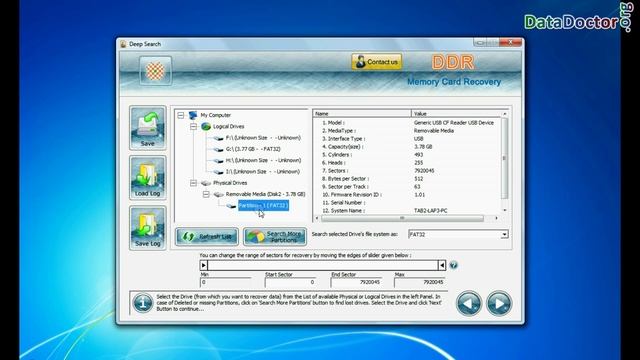Click the '7. Sectors :' row
This screenshot has width=640, height=360.
(x=407, y=171)
